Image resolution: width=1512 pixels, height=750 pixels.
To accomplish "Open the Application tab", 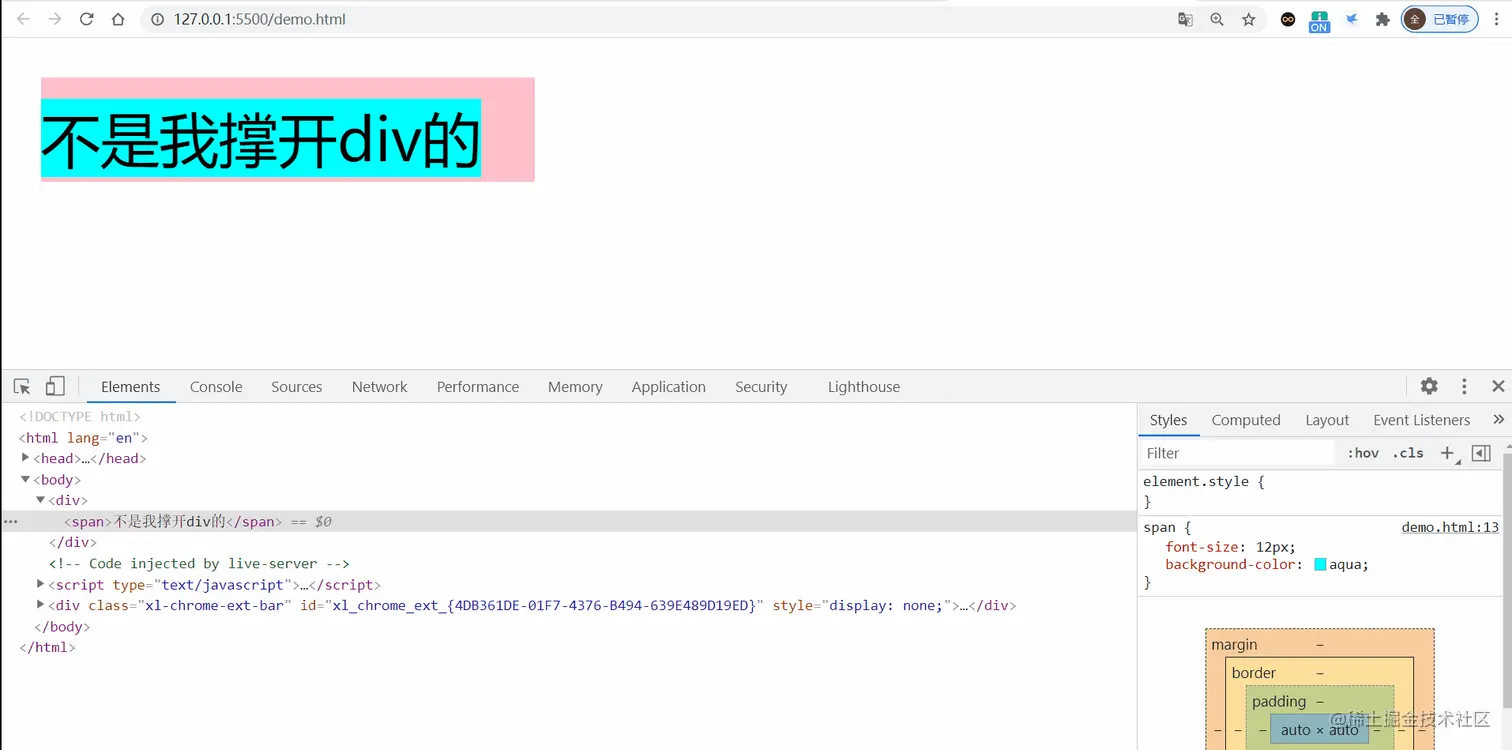I will tap(669, 387).
